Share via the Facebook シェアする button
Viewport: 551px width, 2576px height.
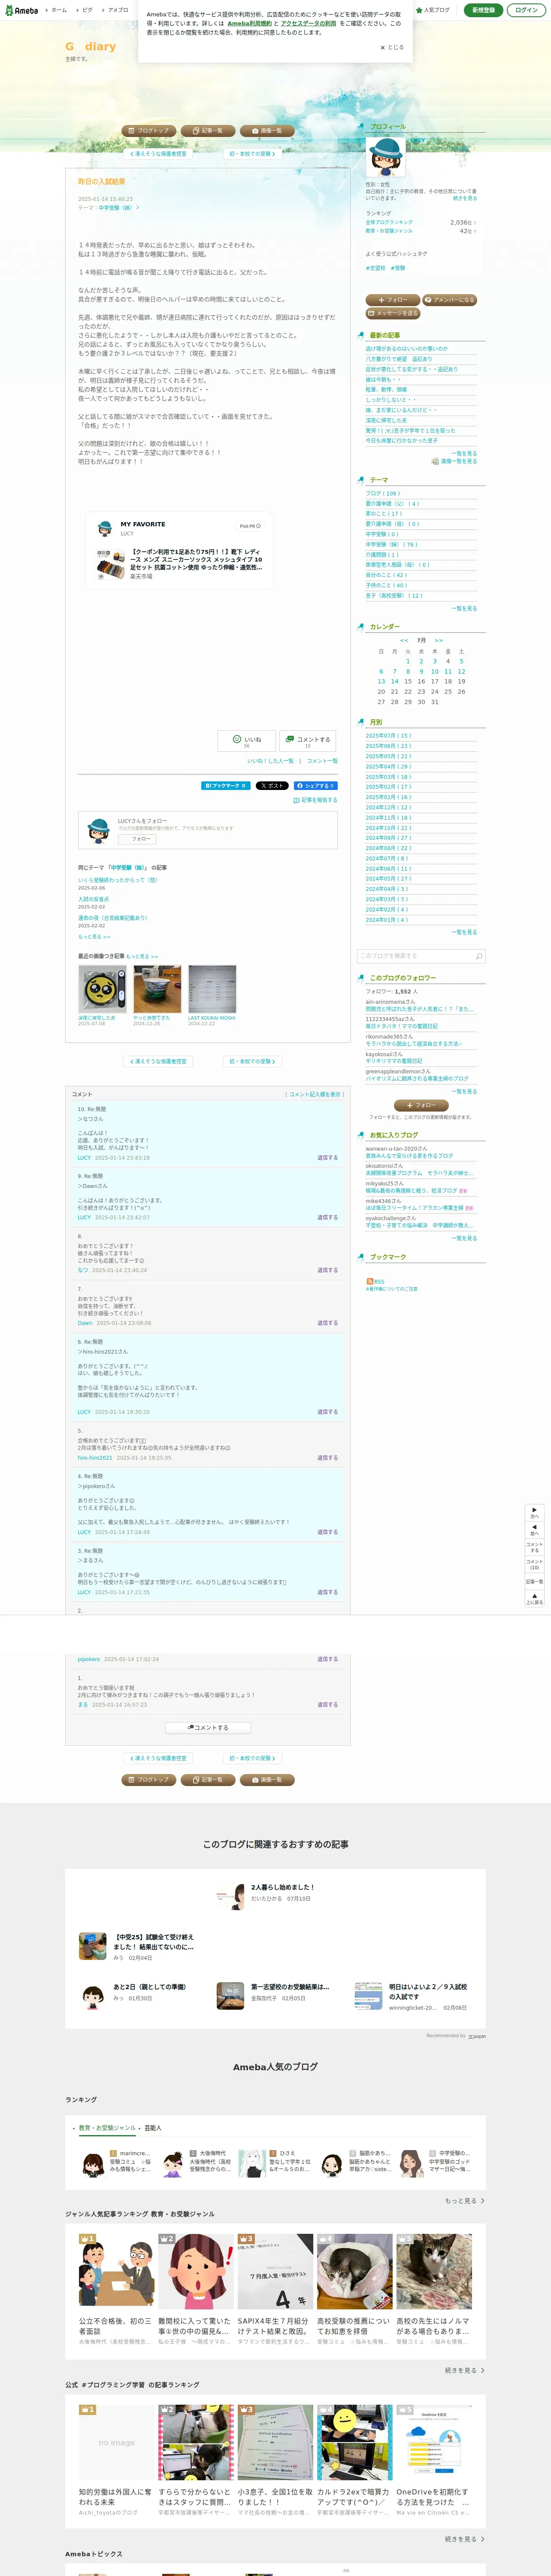[x=315, y=786]
